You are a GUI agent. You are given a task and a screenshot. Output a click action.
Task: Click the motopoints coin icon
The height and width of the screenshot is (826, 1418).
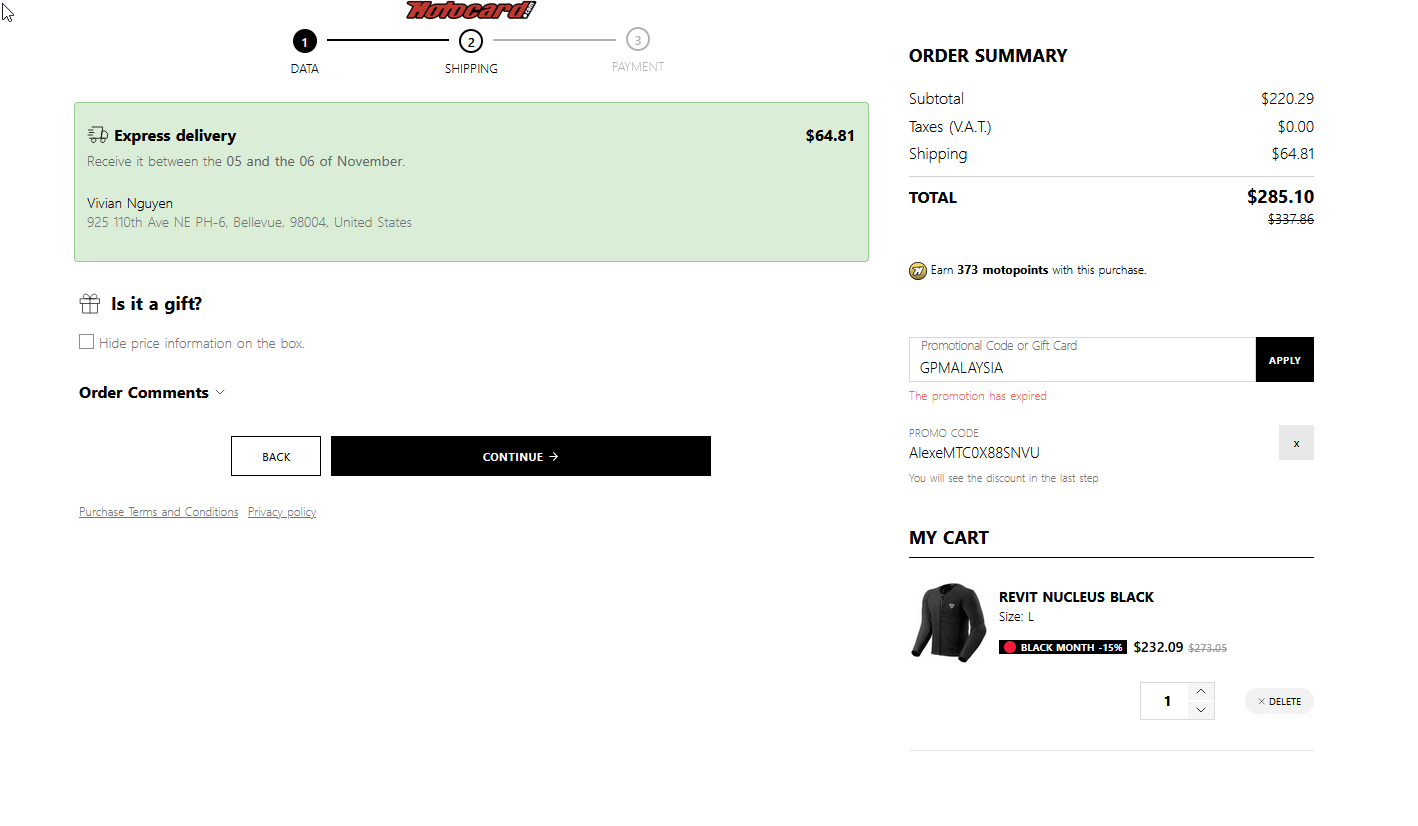point(918,270)
